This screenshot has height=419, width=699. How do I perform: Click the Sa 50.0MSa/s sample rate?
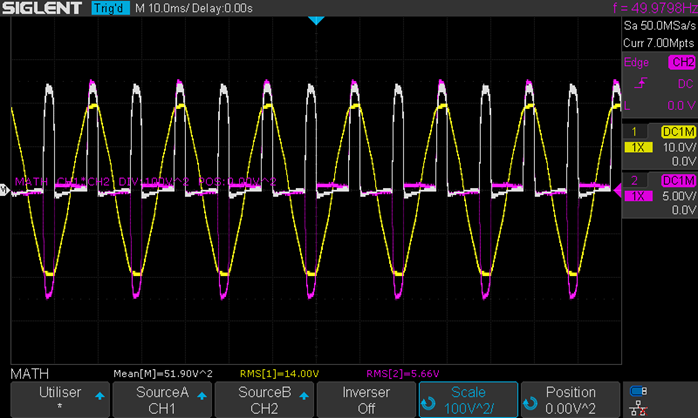point(659,26)
